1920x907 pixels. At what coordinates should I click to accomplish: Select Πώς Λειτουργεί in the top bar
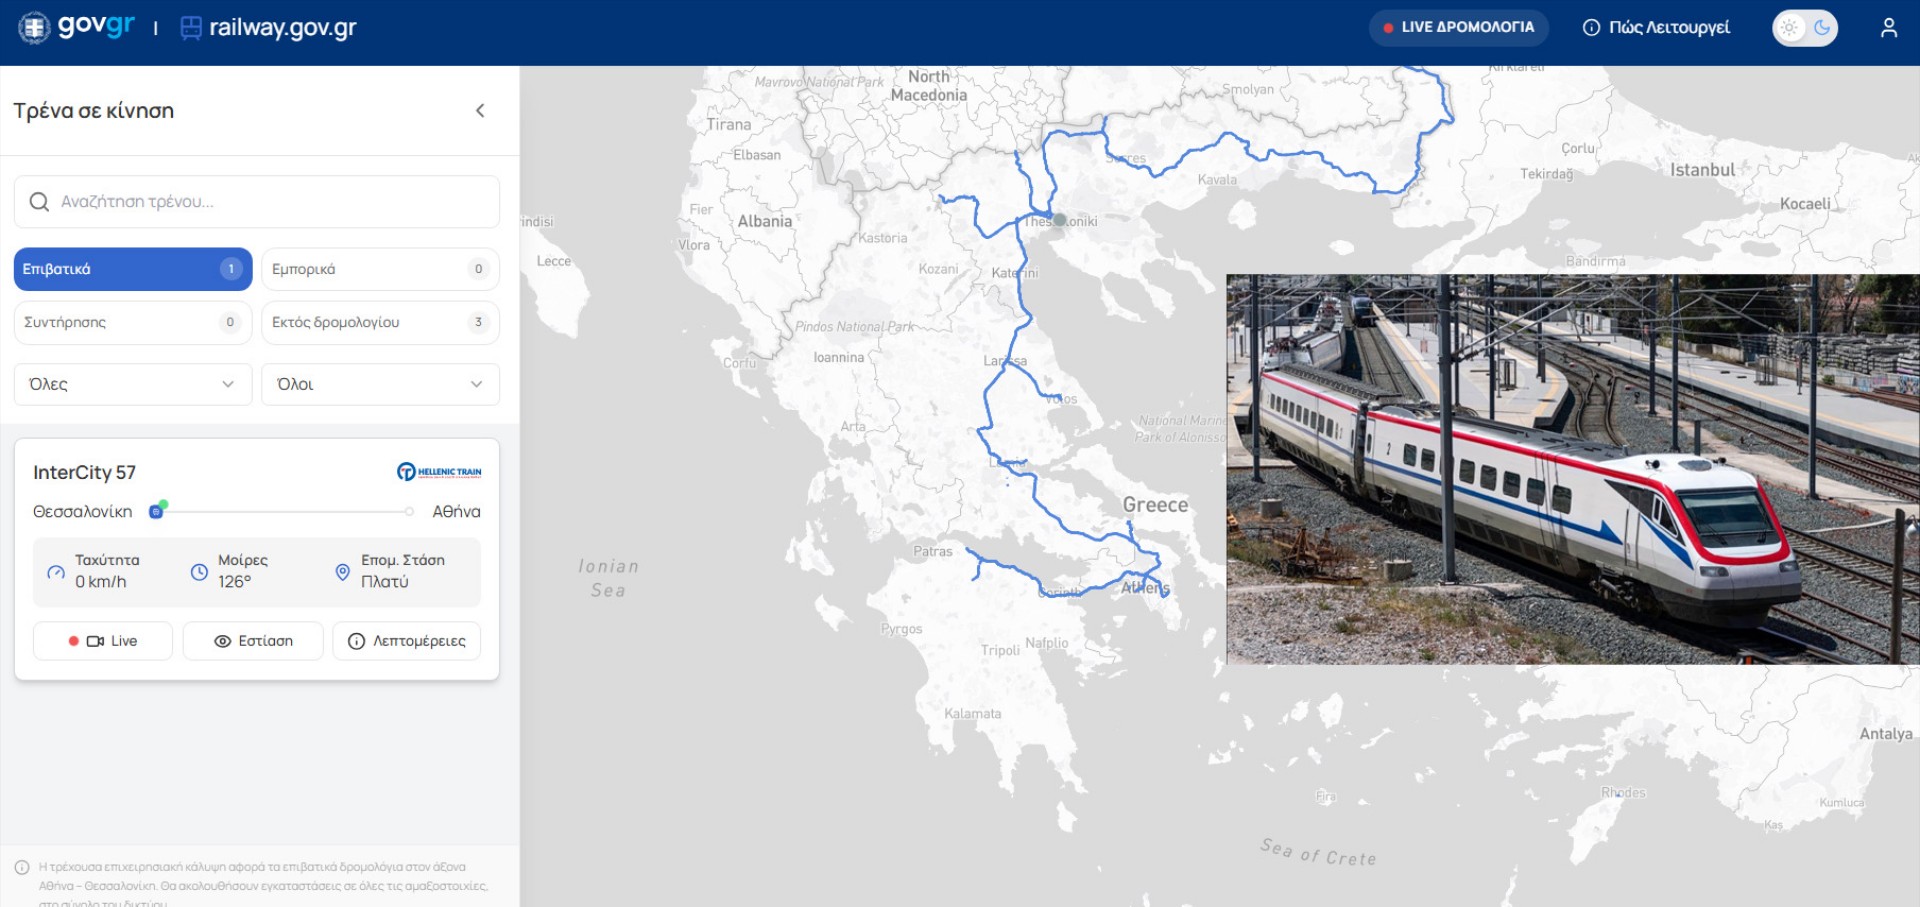(x=1654, y=27)
